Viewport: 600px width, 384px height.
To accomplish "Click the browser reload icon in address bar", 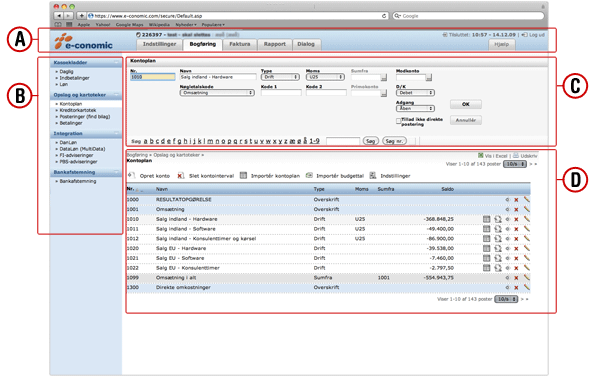I will coord(384,16).
